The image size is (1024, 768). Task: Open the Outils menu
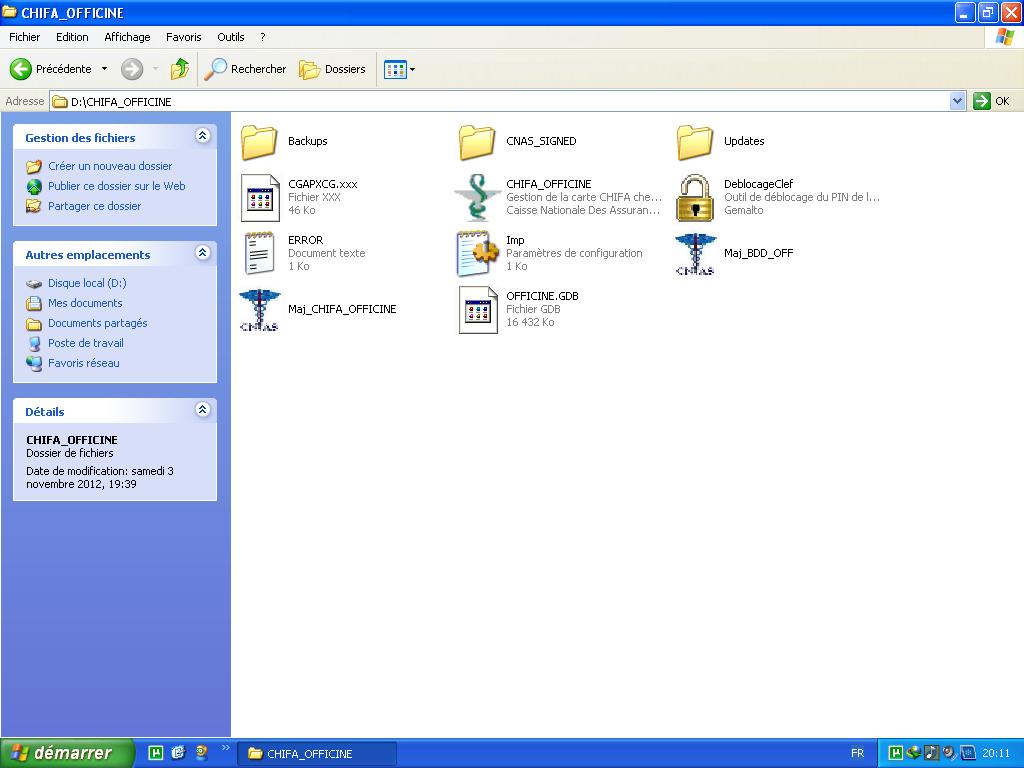pyautogui.click(x=230, y=37)
